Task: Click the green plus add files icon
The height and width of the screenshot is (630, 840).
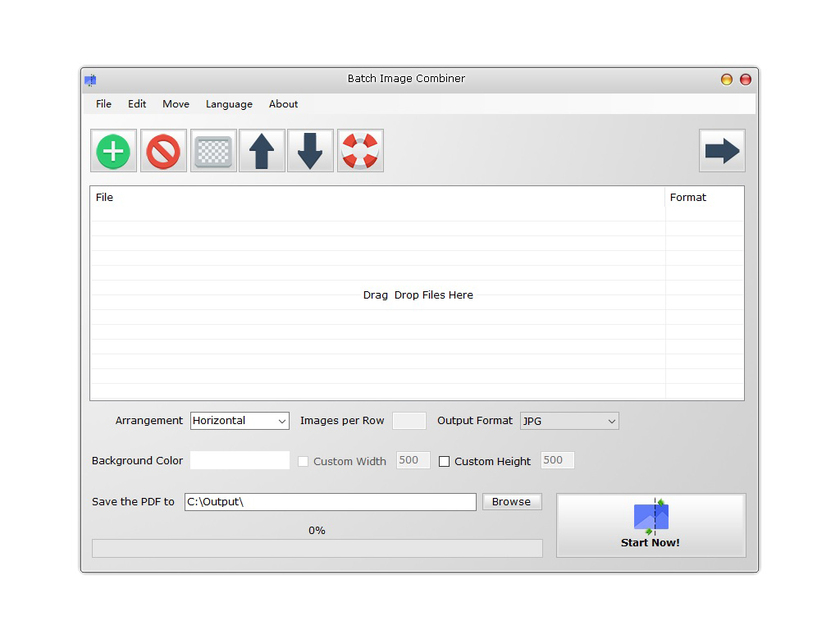Action: point(113,151)
